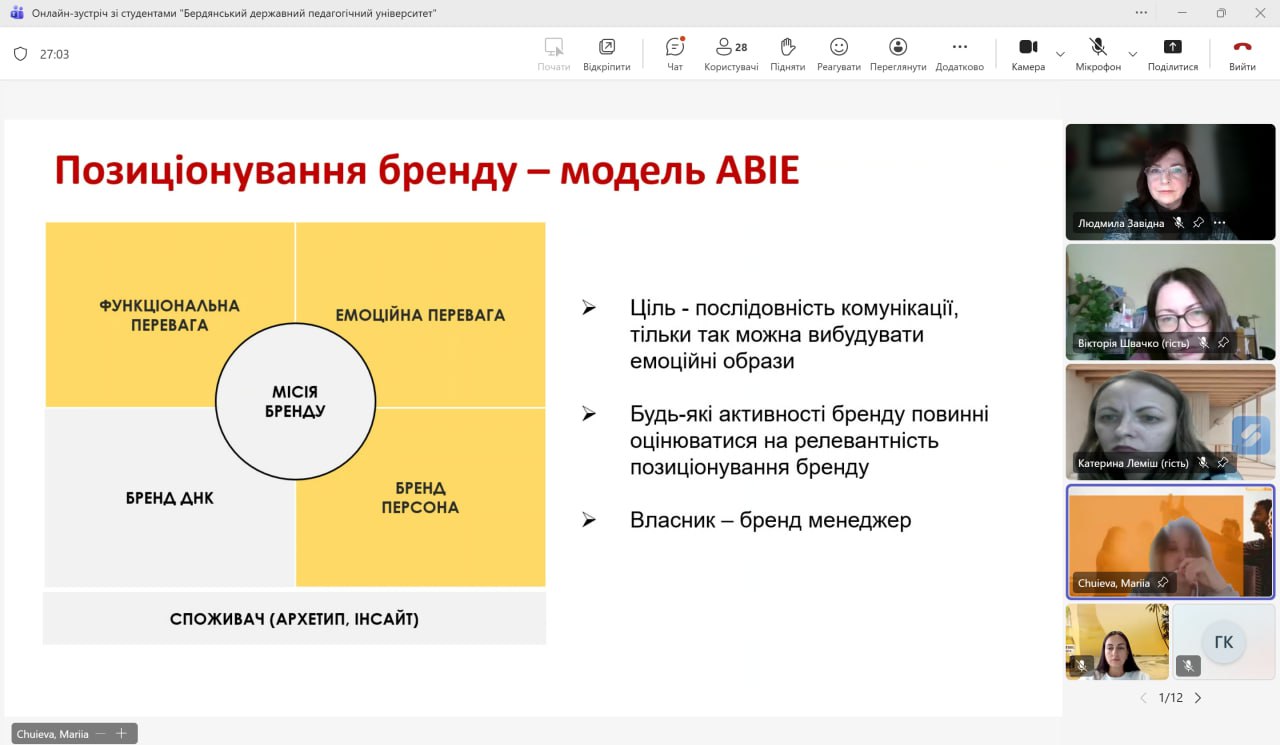Go to next page of participants
The image size is (1280, 745).
point(1198,698)
